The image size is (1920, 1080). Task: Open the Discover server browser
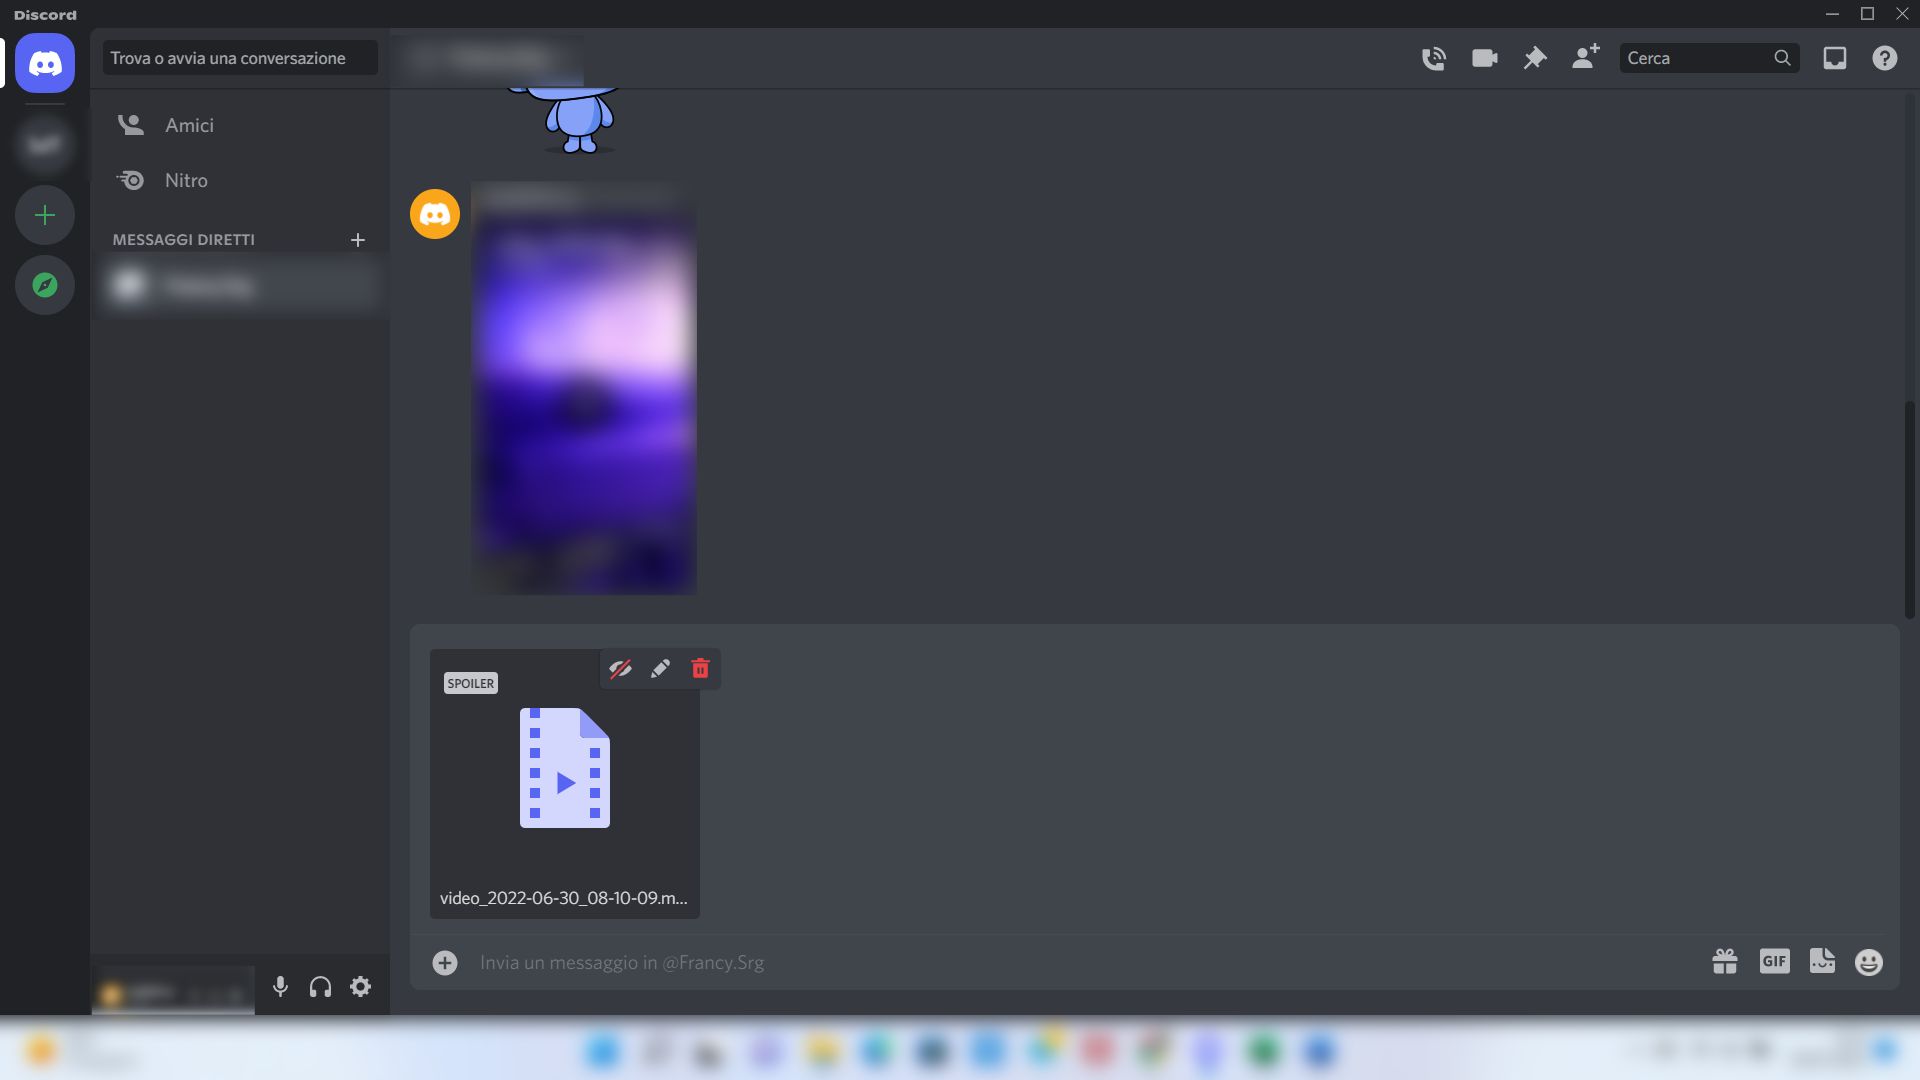point(44,285)
